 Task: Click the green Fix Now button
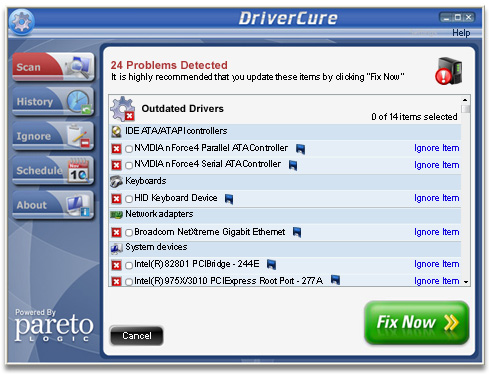[x=417, y=322]
